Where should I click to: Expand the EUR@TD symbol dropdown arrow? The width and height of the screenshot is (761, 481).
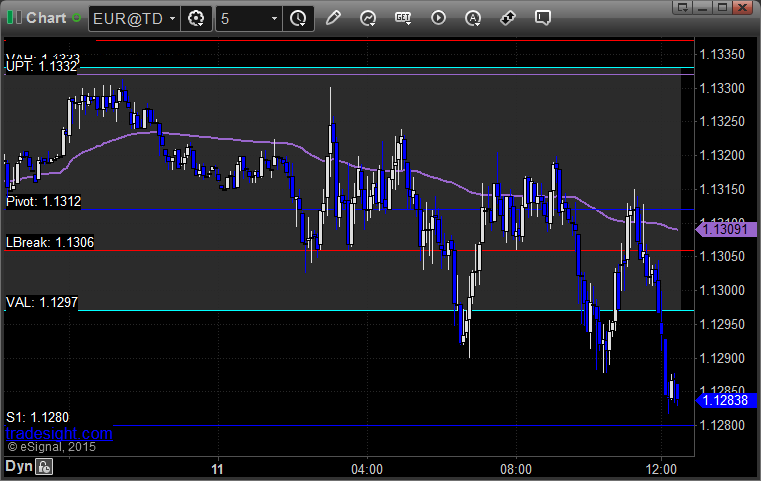click(172, 19)
